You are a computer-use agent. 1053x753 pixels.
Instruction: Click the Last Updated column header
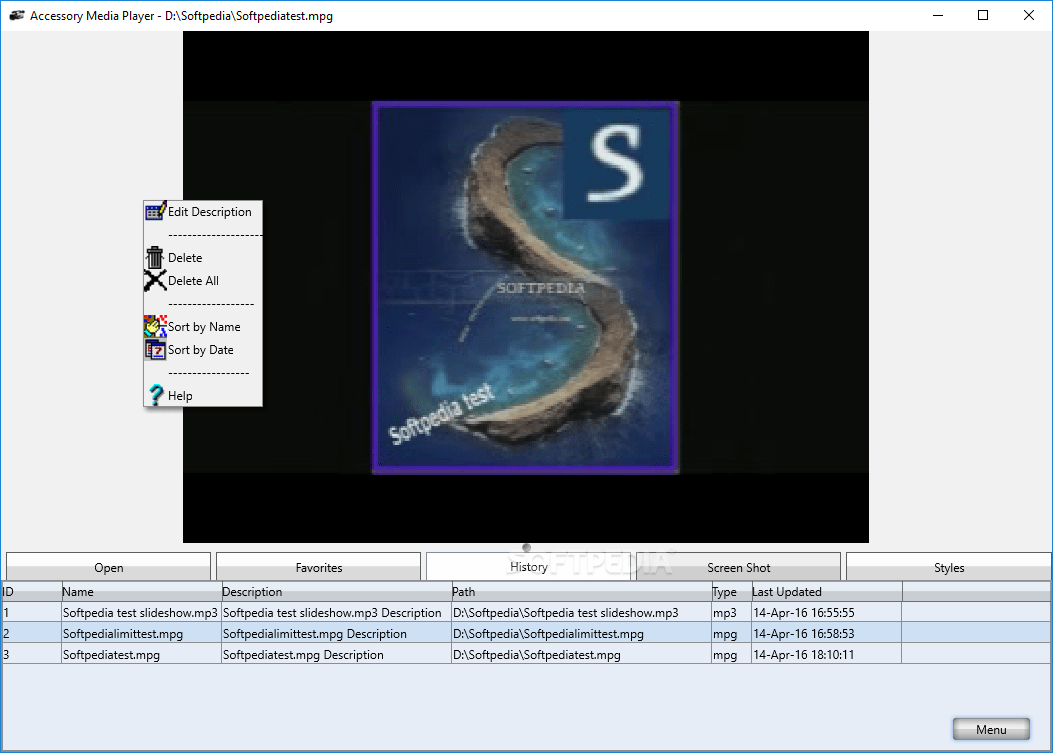(x=827, y=592)
